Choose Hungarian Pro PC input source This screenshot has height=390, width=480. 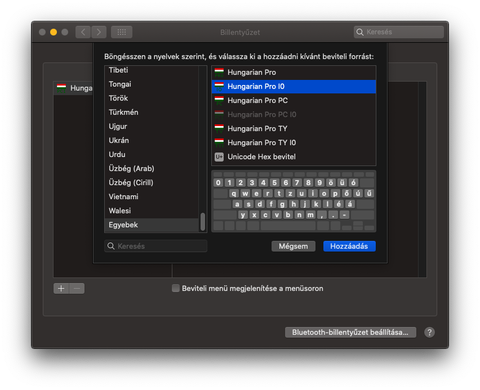(x=294, y=100)
